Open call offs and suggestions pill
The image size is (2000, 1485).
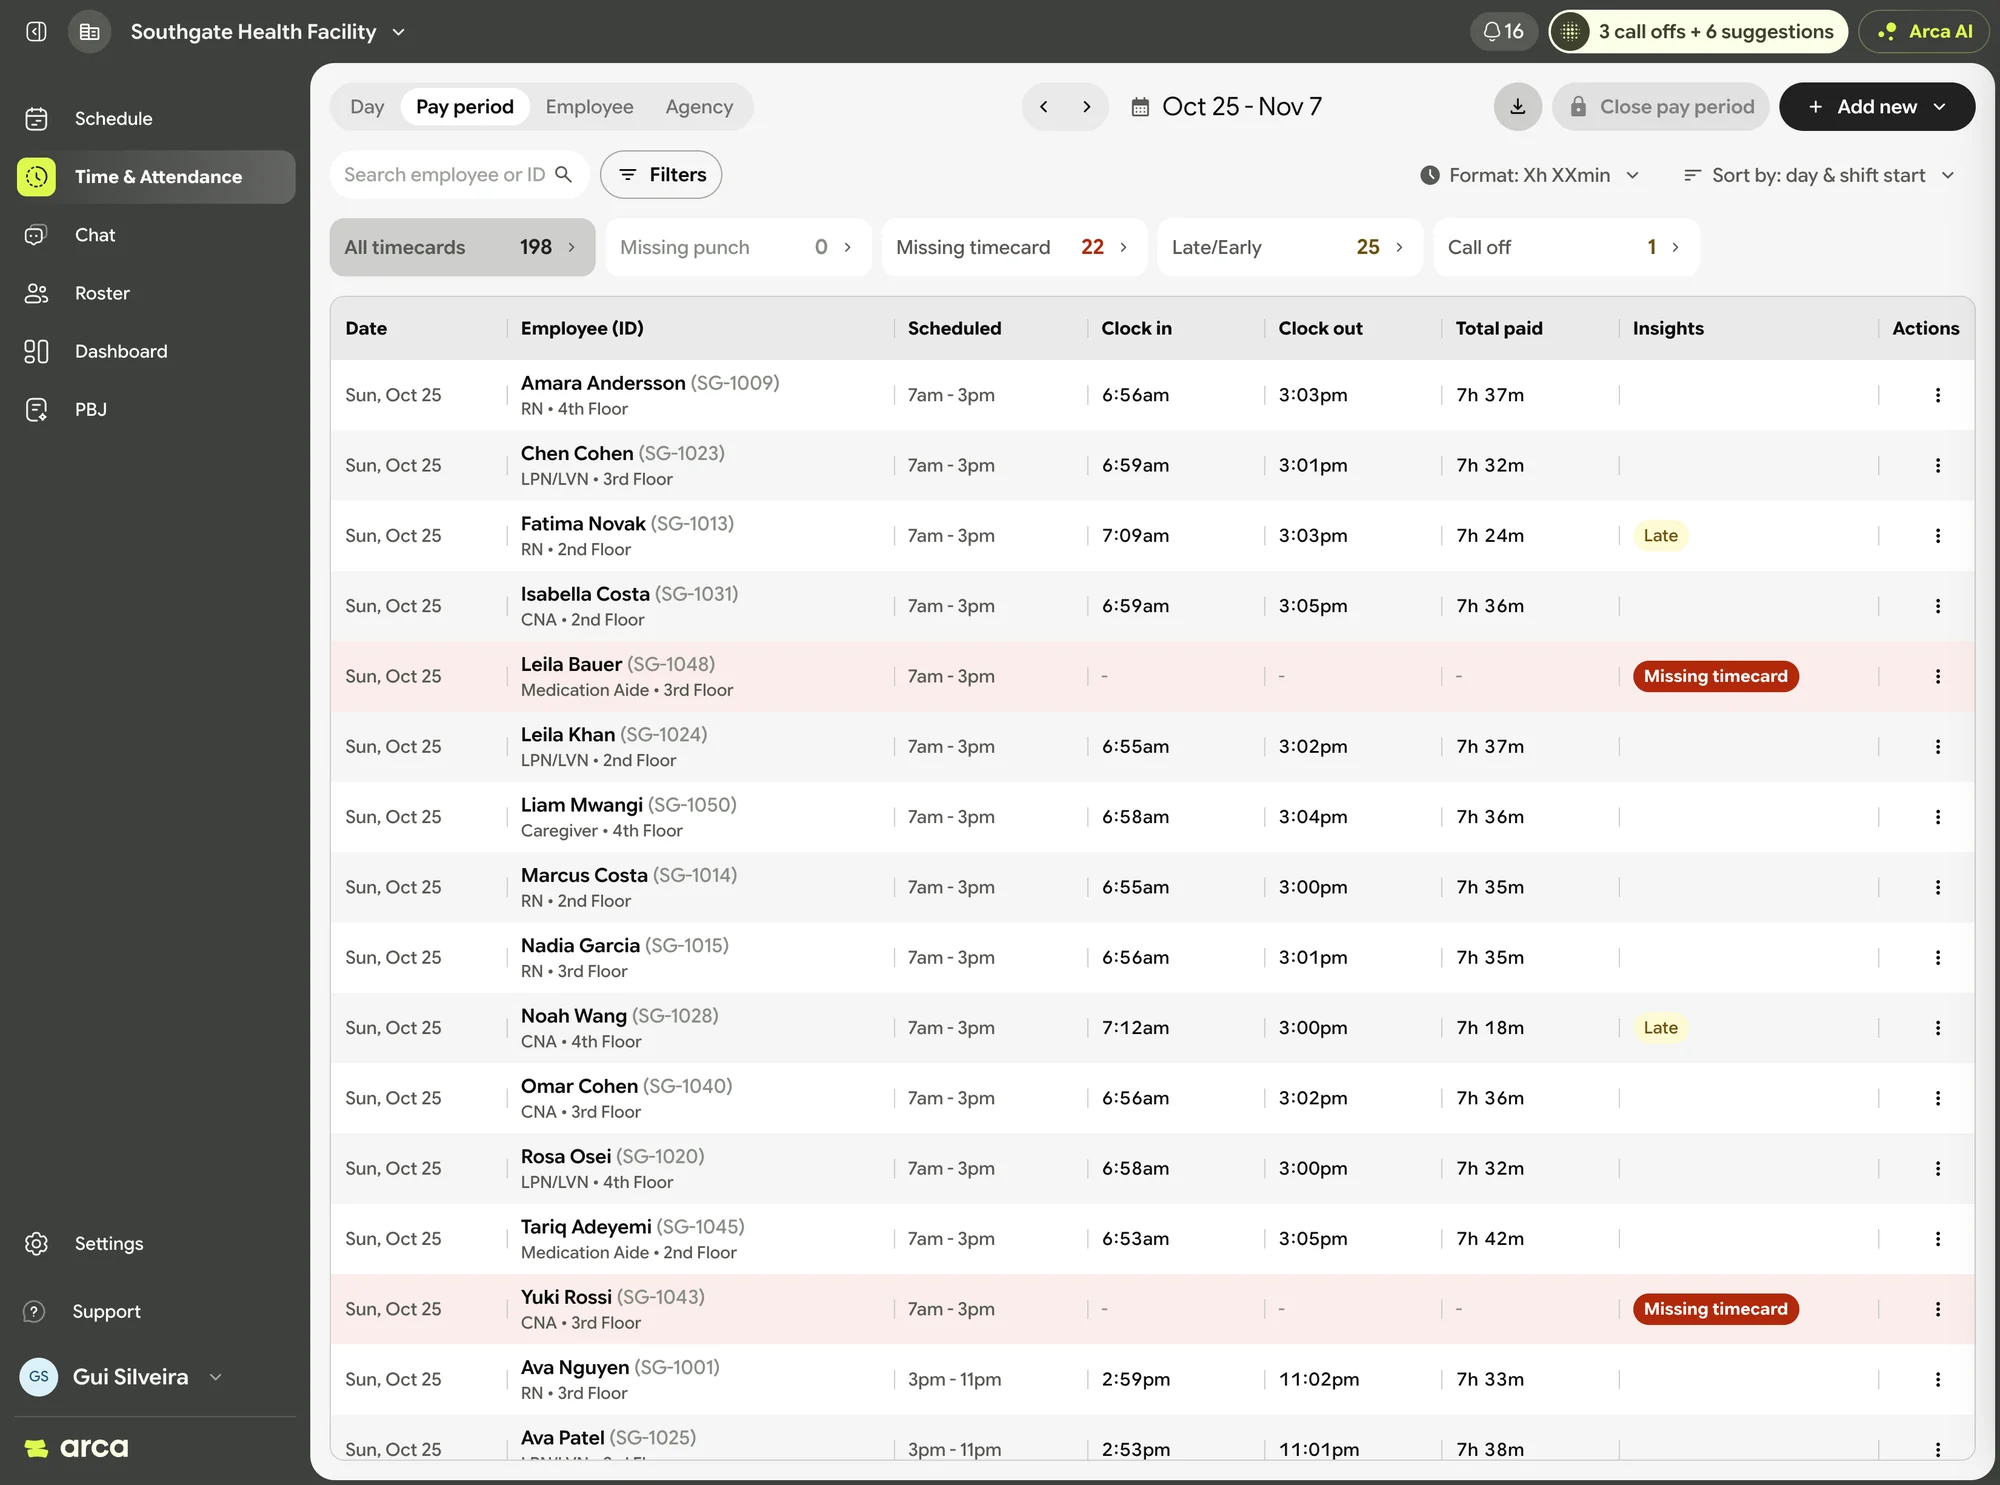coord(1698,32)
